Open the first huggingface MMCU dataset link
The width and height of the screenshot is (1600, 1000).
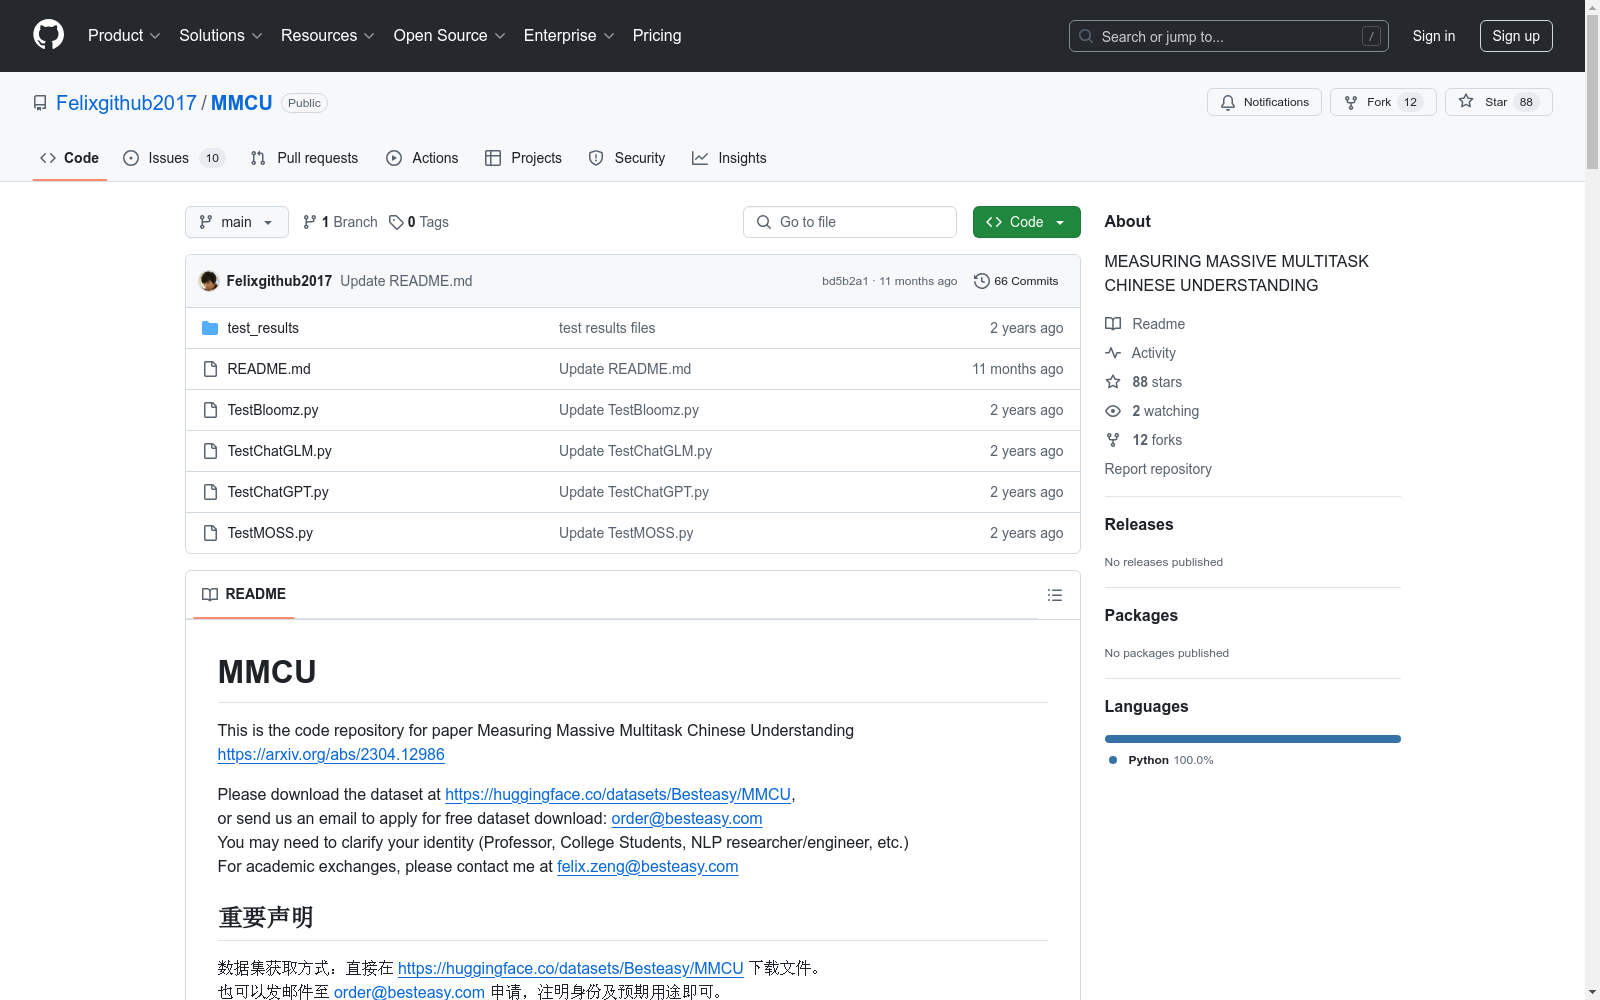pyautogui.click(x=618, y=795)
